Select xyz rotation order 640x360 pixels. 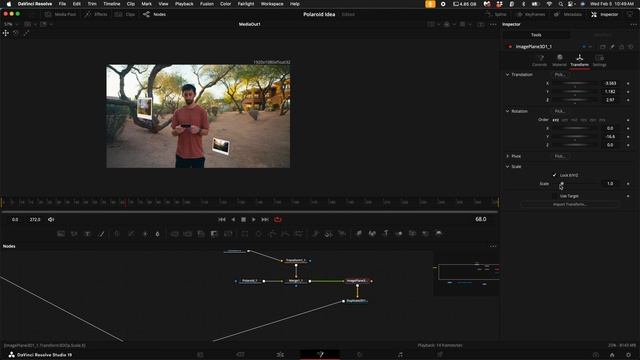556,120
